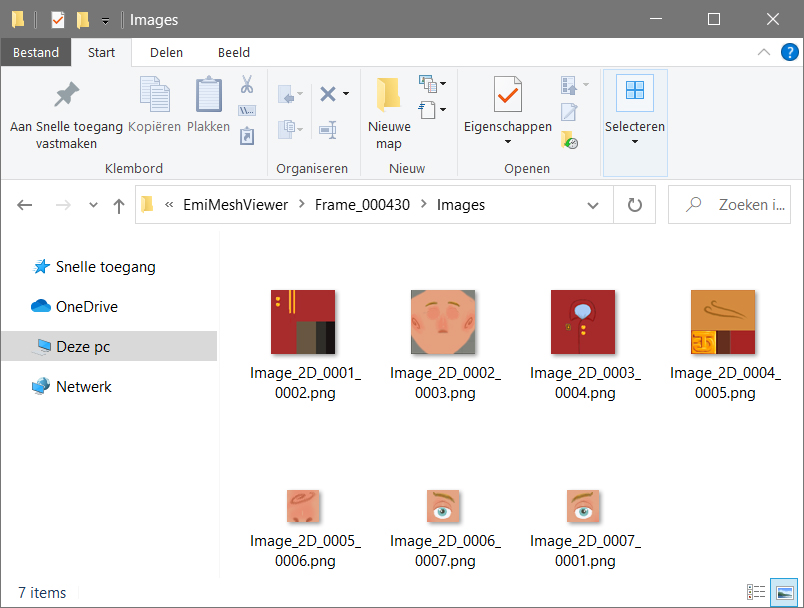This screenshot has width=804, height=608.
Task: Pin to Snelle toegang with the pushpin icon
Action: [x=67, y=94]
